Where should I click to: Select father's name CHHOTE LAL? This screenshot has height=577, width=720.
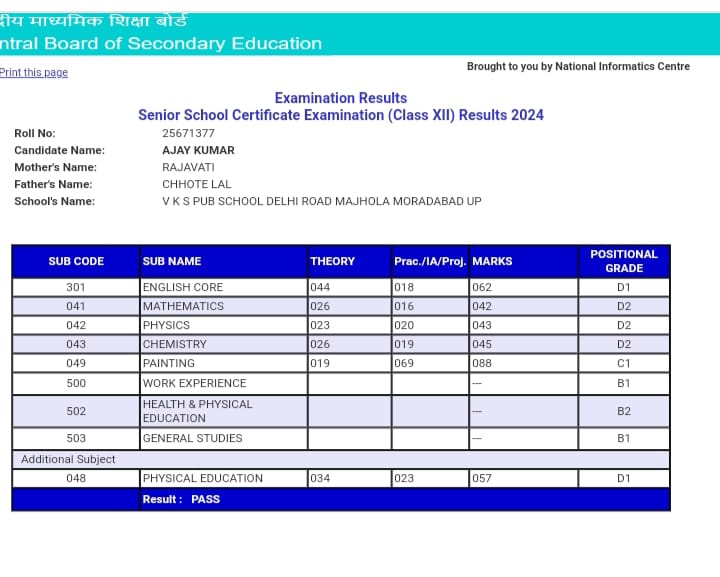coord(197,184)
